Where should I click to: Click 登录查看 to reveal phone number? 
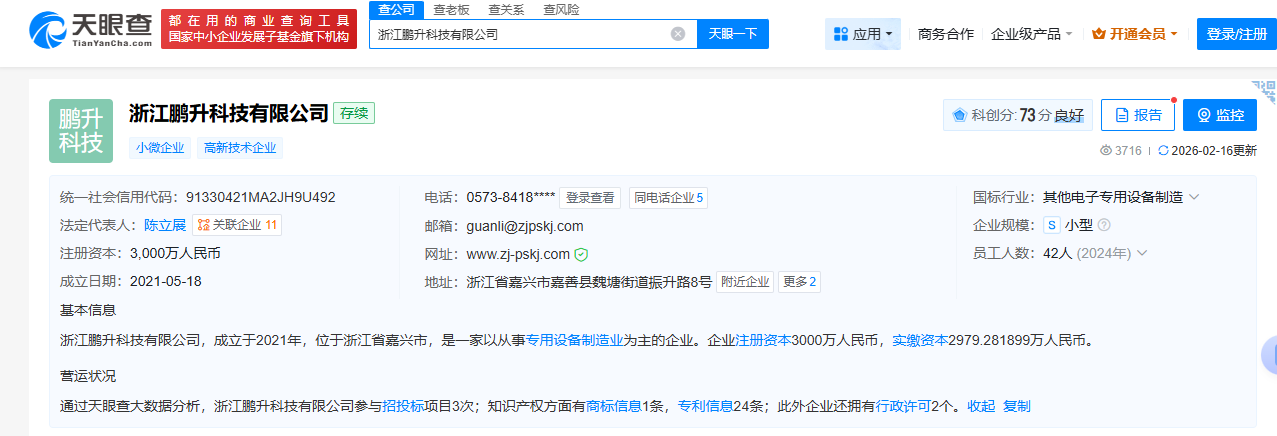click(589, 198)
